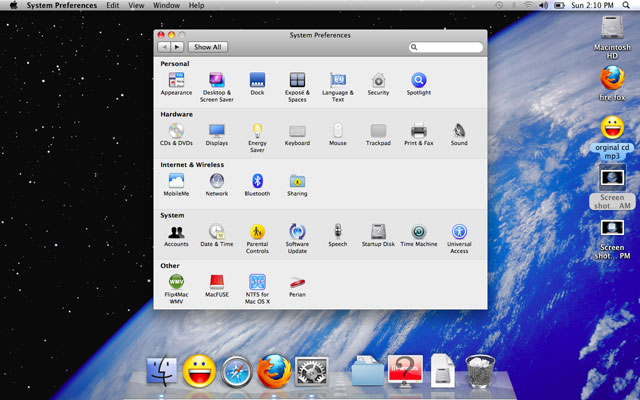640x400 pixels.
Task: Open Print & Fax preferences
Action: click(419, 134)
